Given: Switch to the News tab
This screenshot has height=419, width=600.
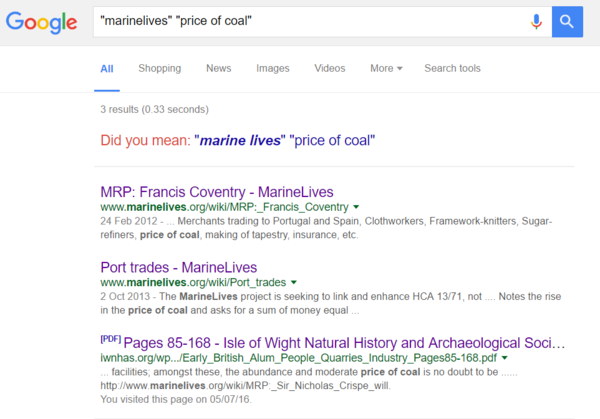Looking at the screenshot, I should [218, 68].
